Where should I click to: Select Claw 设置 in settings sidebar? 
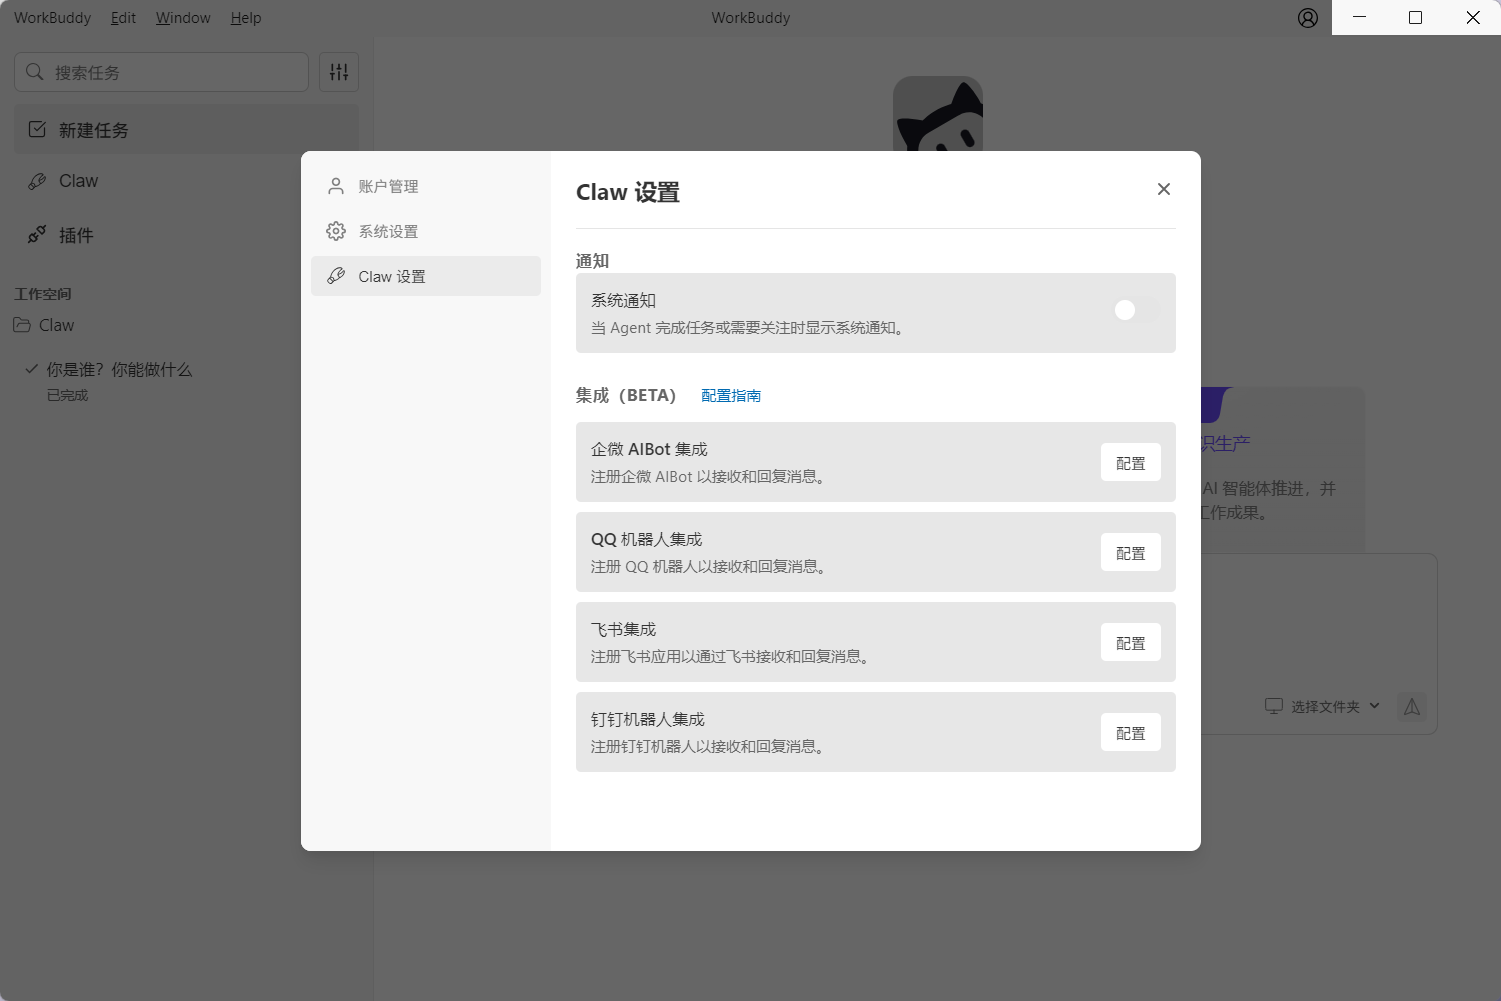426,276
